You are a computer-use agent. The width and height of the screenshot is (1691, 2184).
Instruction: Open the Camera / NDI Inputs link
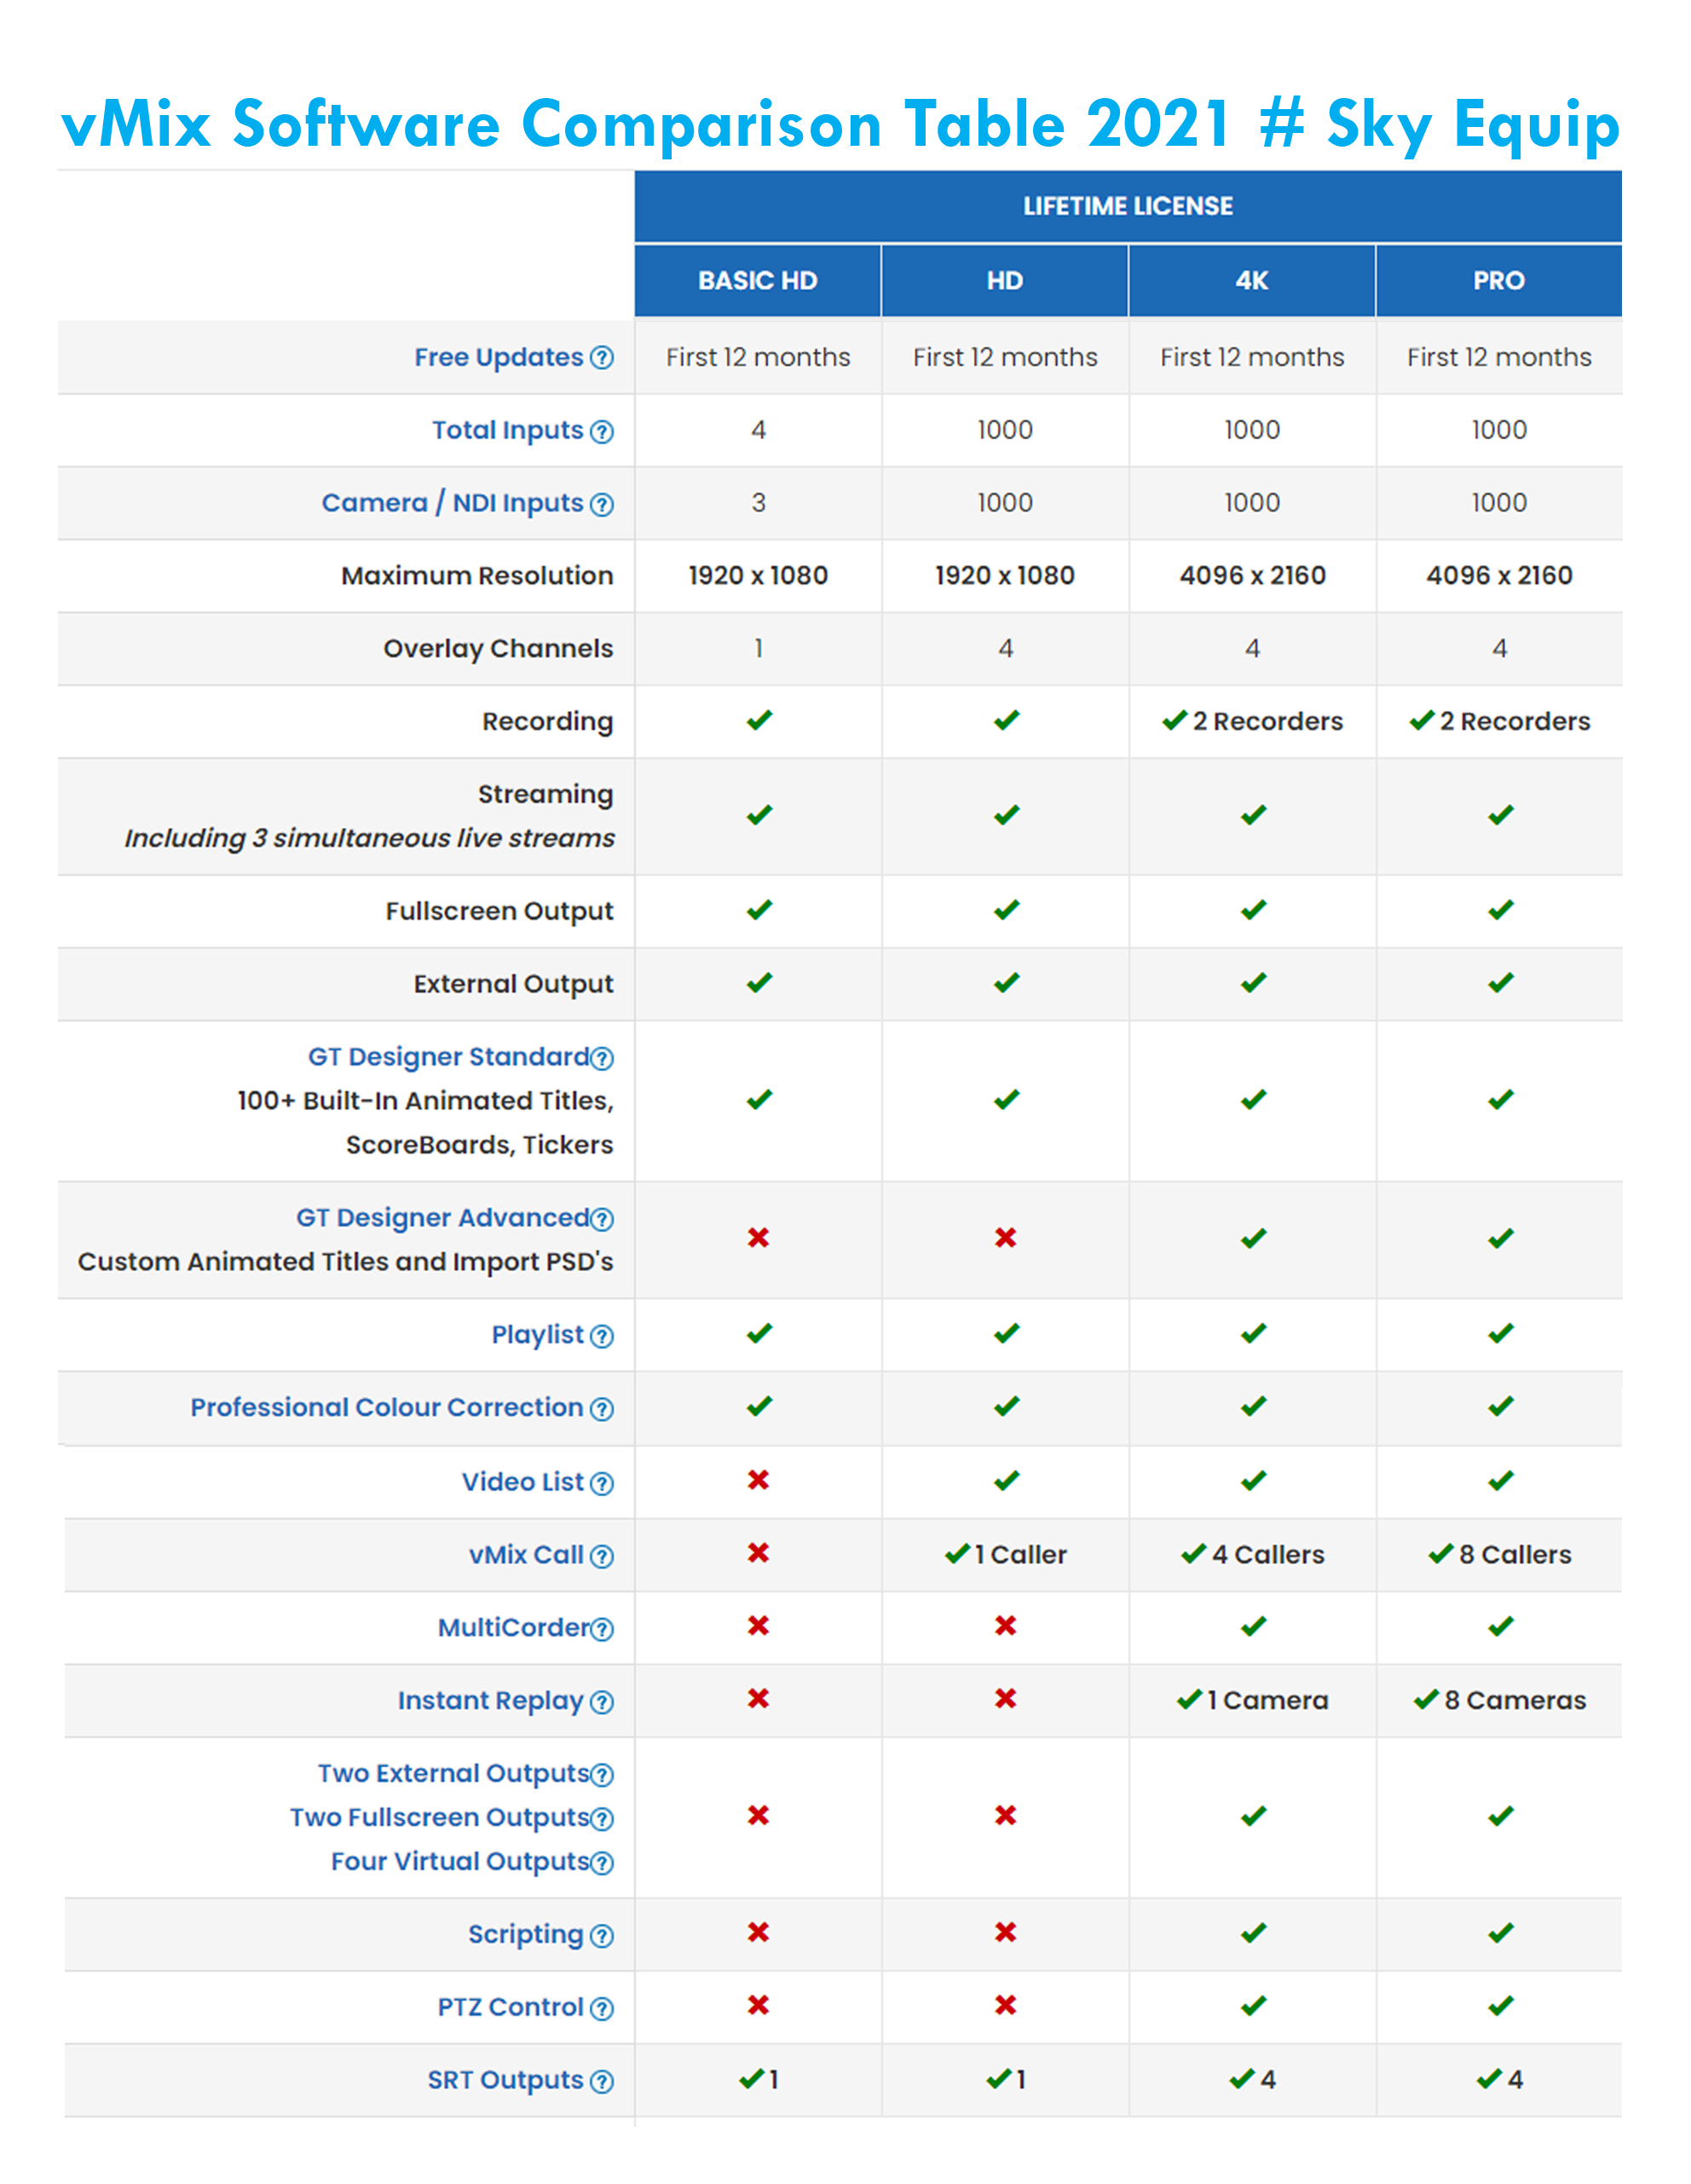tap(452, 503)
